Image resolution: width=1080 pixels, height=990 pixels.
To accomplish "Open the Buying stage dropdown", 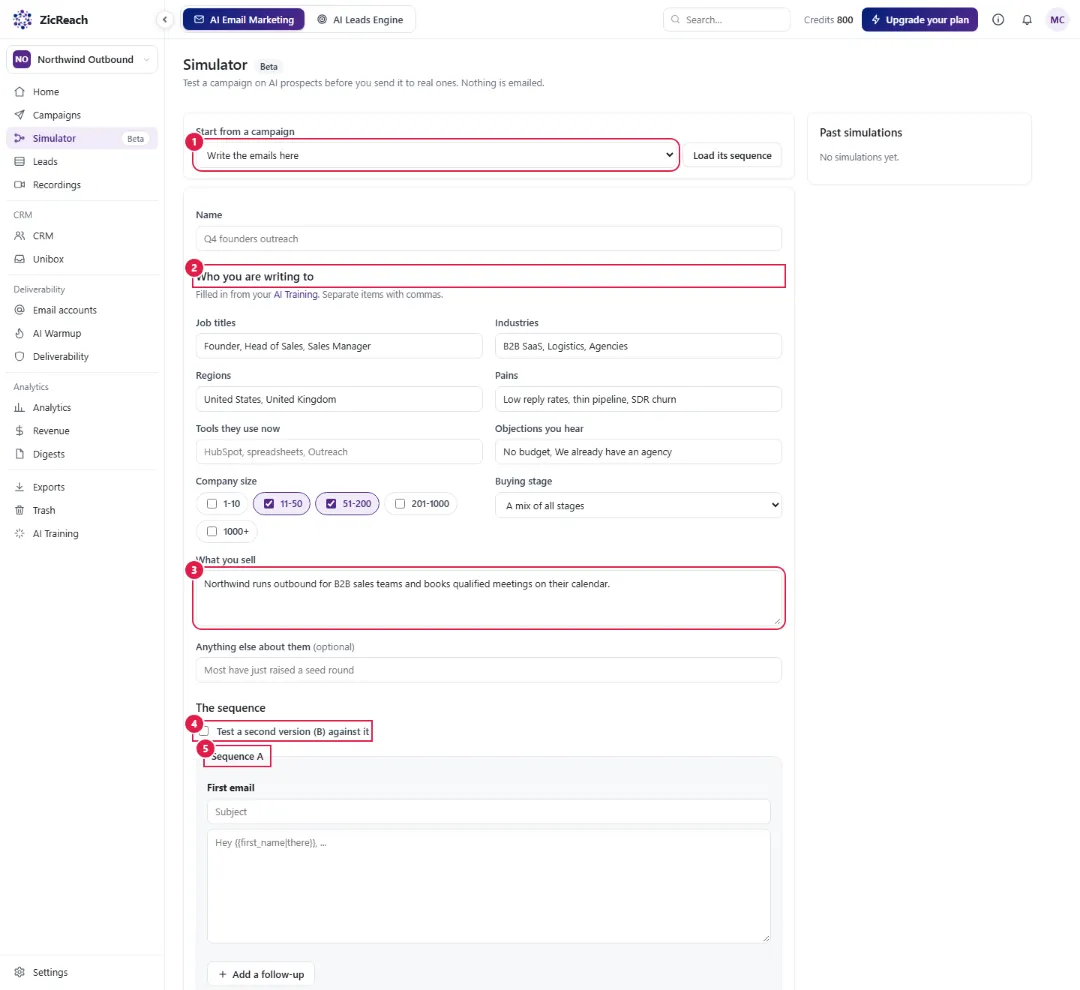I will click(x=638, y=505).
